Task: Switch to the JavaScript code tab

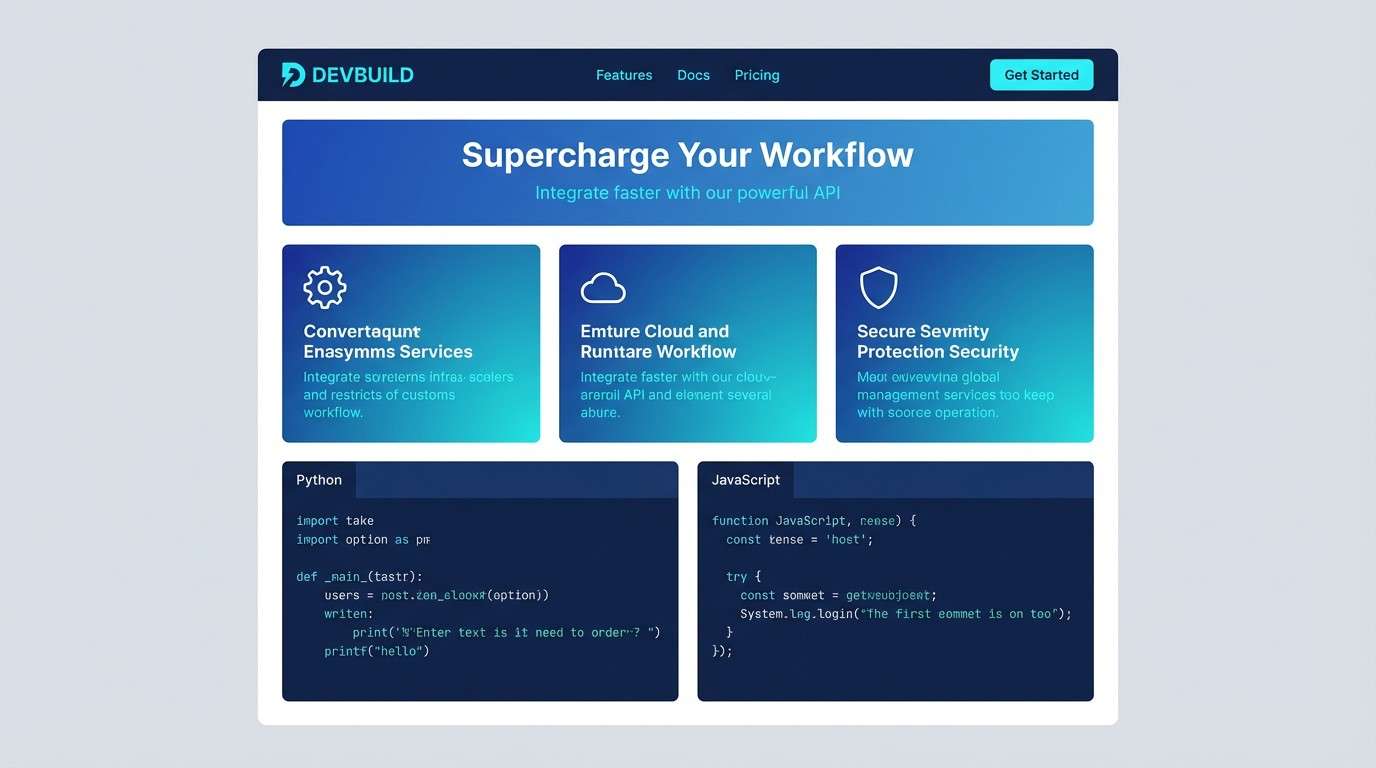Action: pyautogui.click(x=745, y=480)
